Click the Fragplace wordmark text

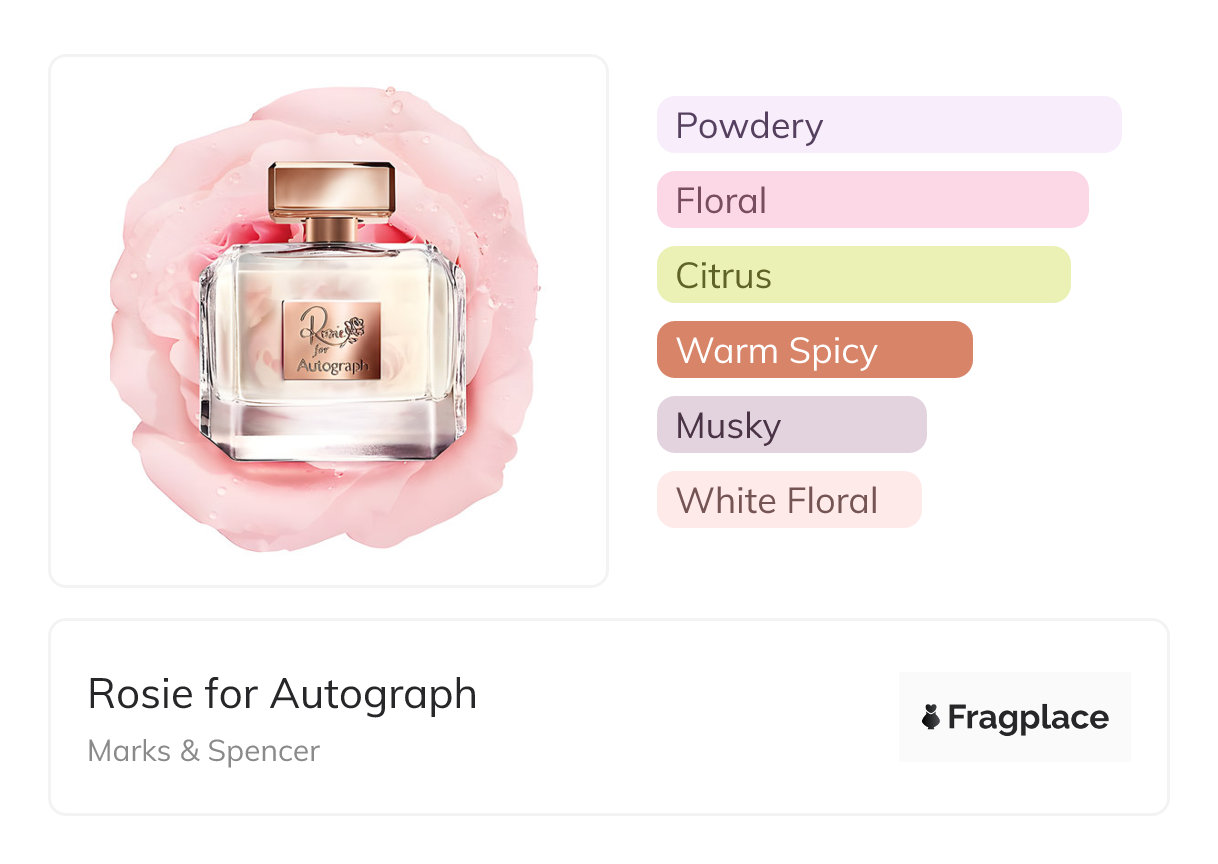pyautogui.click(x=1027, y=717)
